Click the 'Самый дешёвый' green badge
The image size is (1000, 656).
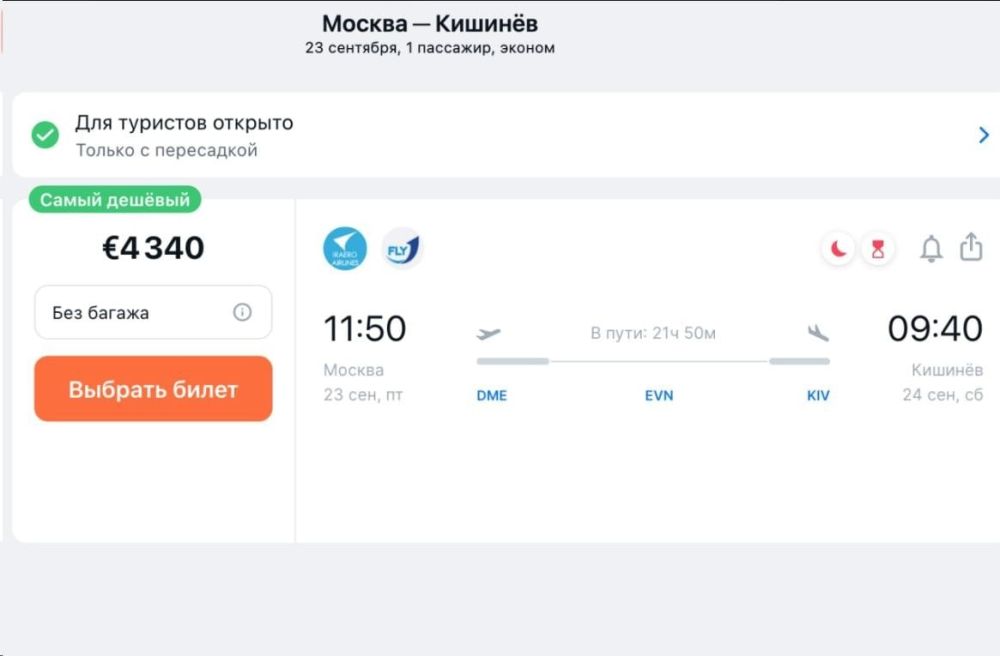click(115, 200)
